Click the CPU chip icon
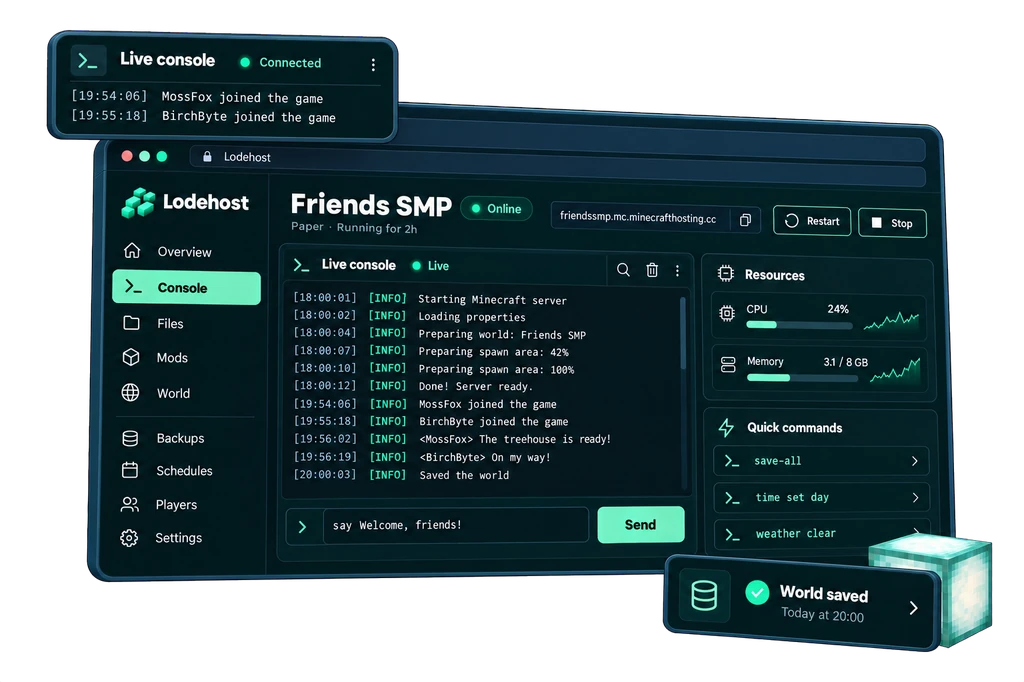1024x682 pixels. (727, 314)
